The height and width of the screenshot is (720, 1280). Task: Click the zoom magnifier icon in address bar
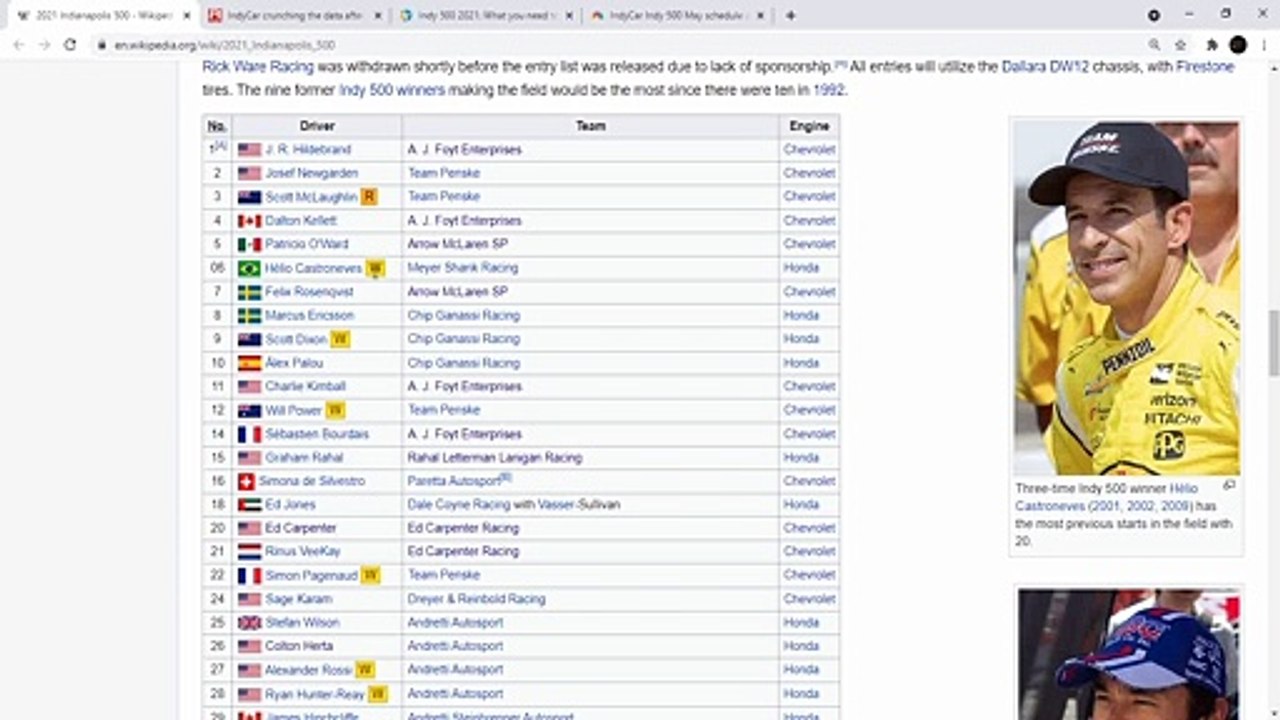tap(1154, 45)
